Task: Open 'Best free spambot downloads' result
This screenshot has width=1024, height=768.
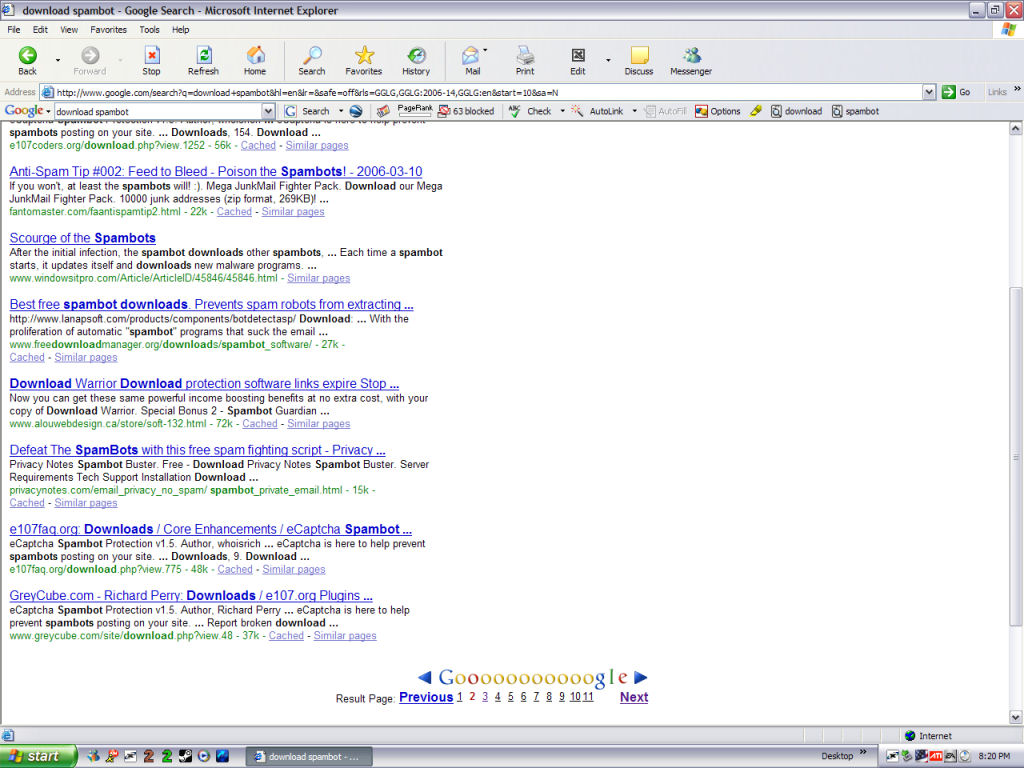Action: (211, 304)
